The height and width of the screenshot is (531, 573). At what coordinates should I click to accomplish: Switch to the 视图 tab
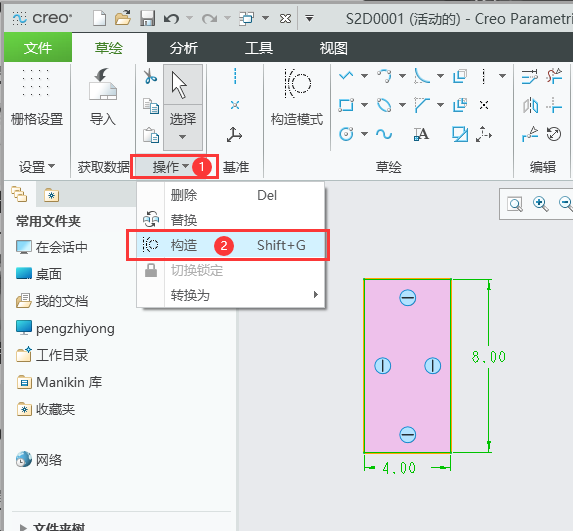[333, 48]
